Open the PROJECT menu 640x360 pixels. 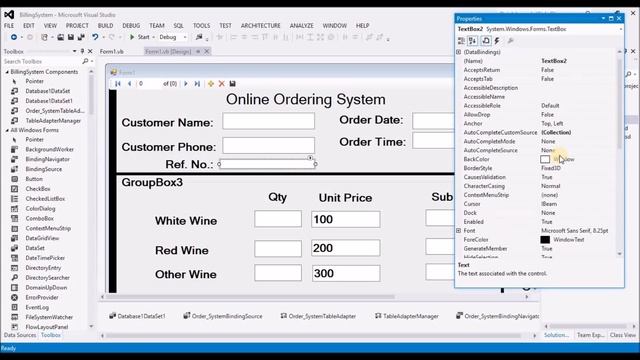tap(77, 26)
